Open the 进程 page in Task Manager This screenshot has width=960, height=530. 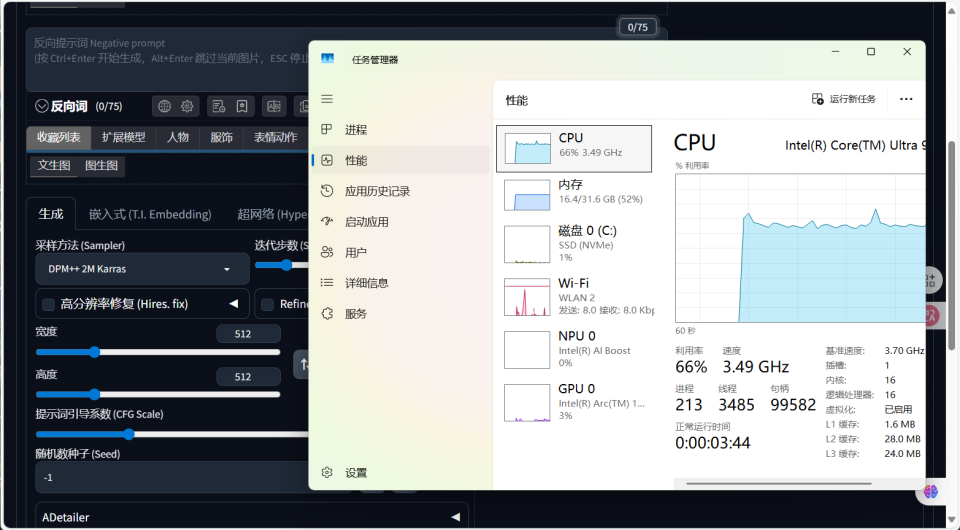400,130
